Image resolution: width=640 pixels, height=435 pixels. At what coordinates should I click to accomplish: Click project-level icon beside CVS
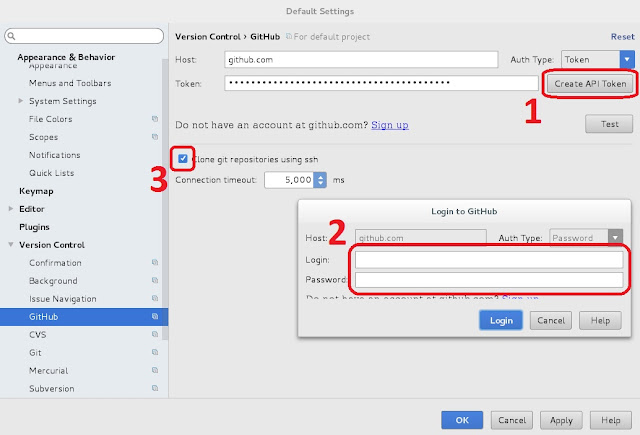point(155,334)
